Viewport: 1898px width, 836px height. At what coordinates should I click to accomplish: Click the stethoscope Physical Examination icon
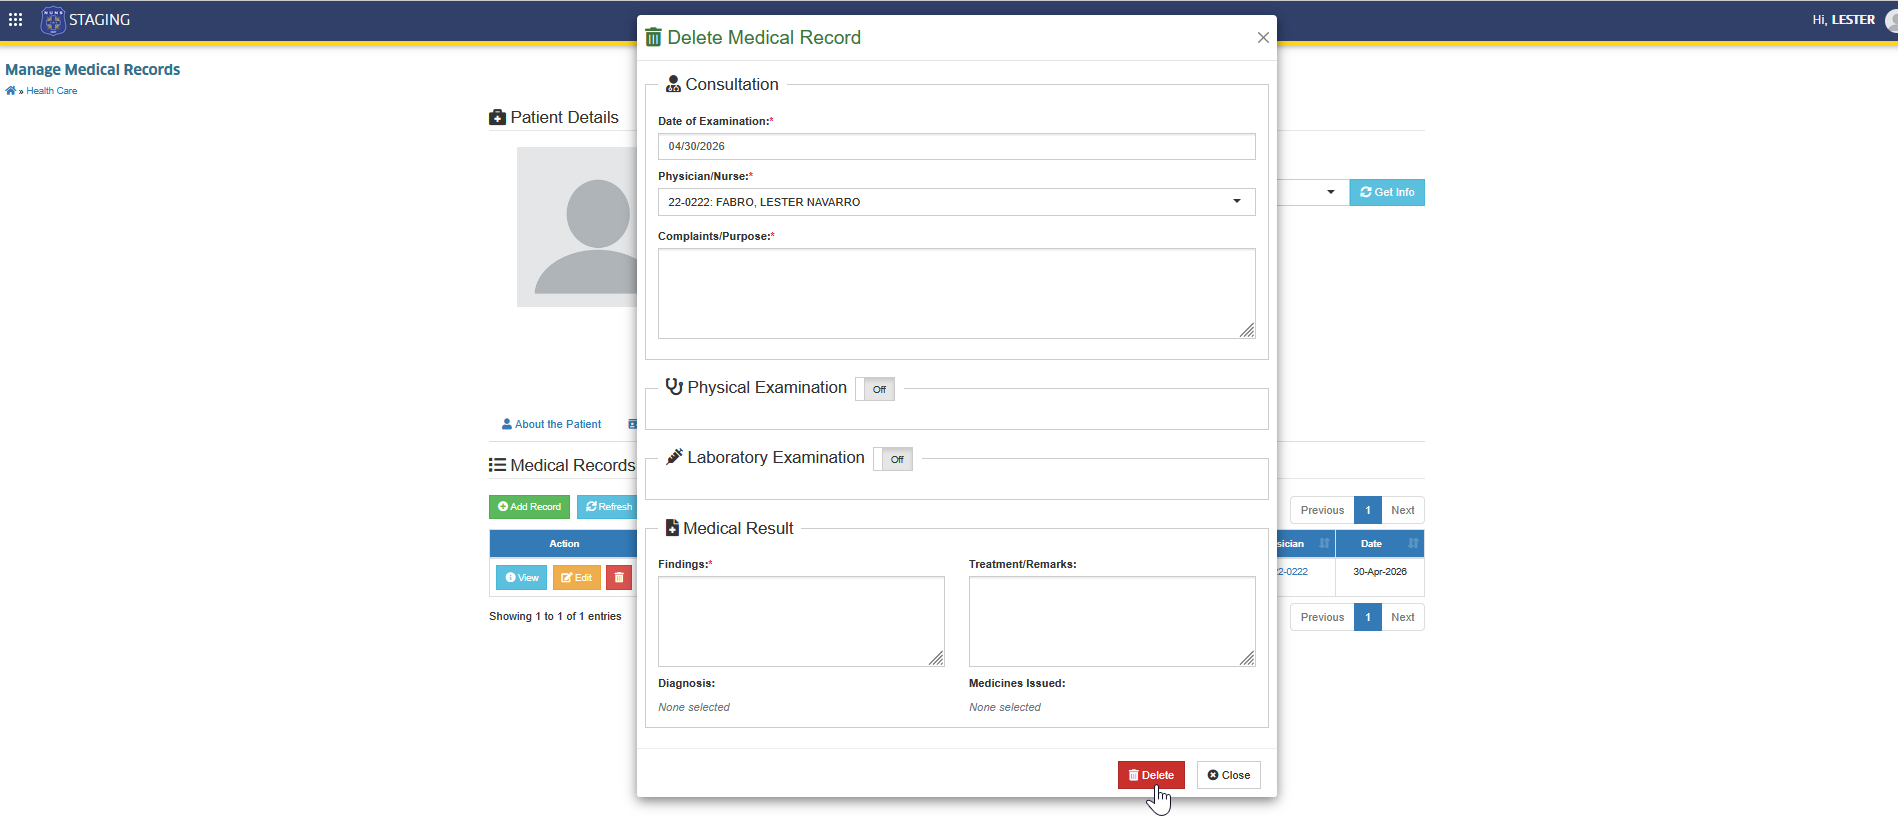click(674, 386)
